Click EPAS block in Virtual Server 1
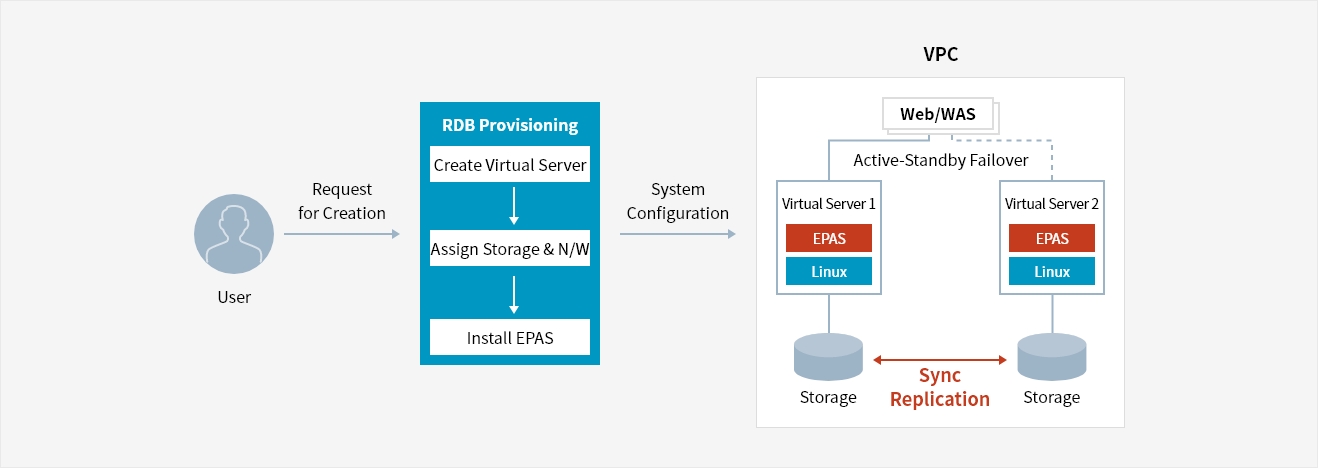1318x468 pixels. point(828,238)
